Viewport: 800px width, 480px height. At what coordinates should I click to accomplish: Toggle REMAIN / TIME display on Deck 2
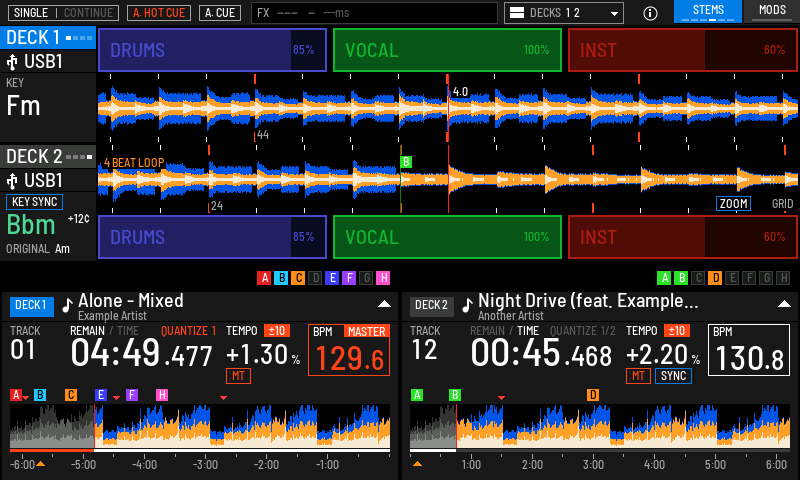(504, 331)
